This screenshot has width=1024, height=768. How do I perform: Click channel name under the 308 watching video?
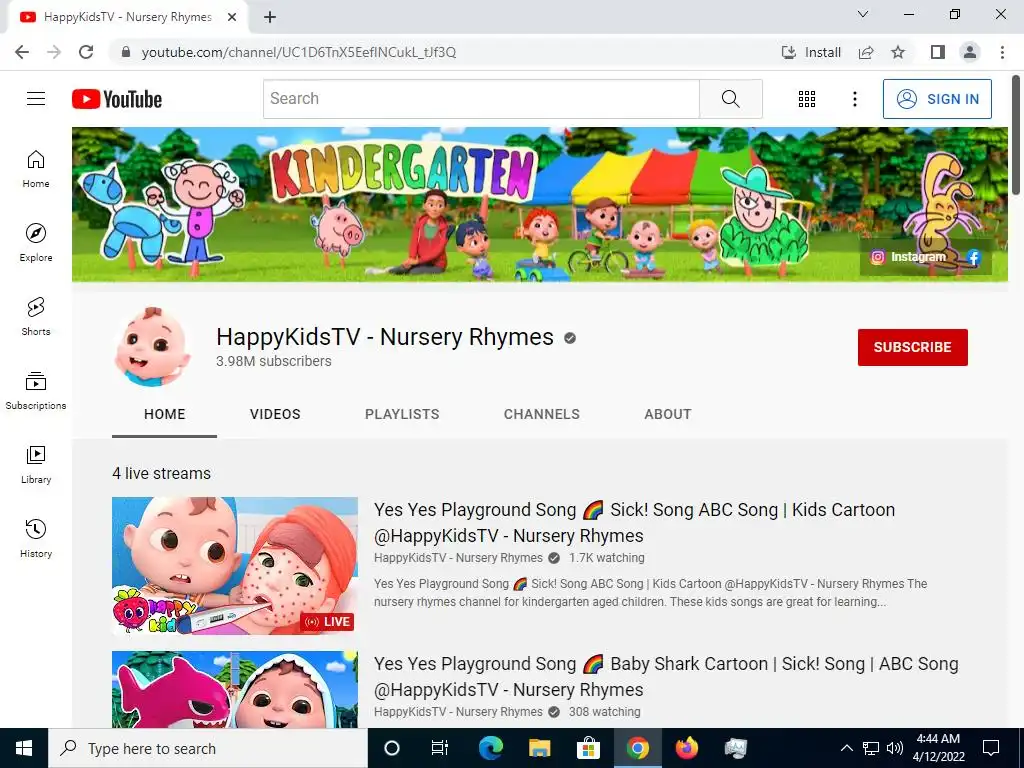[458, 712]
